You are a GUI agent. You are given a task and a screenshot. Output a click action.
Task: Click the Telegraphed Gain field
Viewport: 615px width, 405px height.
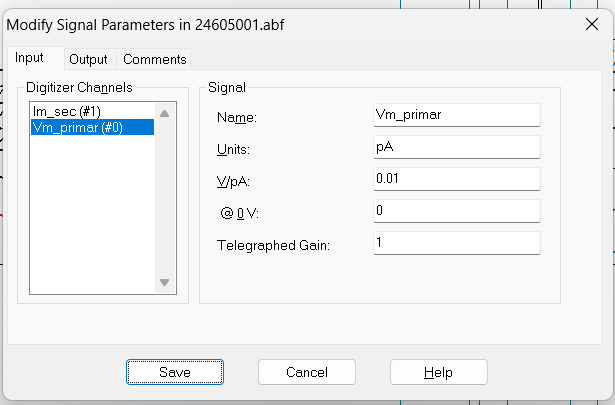pyautogui.click(x=457, y=243)
